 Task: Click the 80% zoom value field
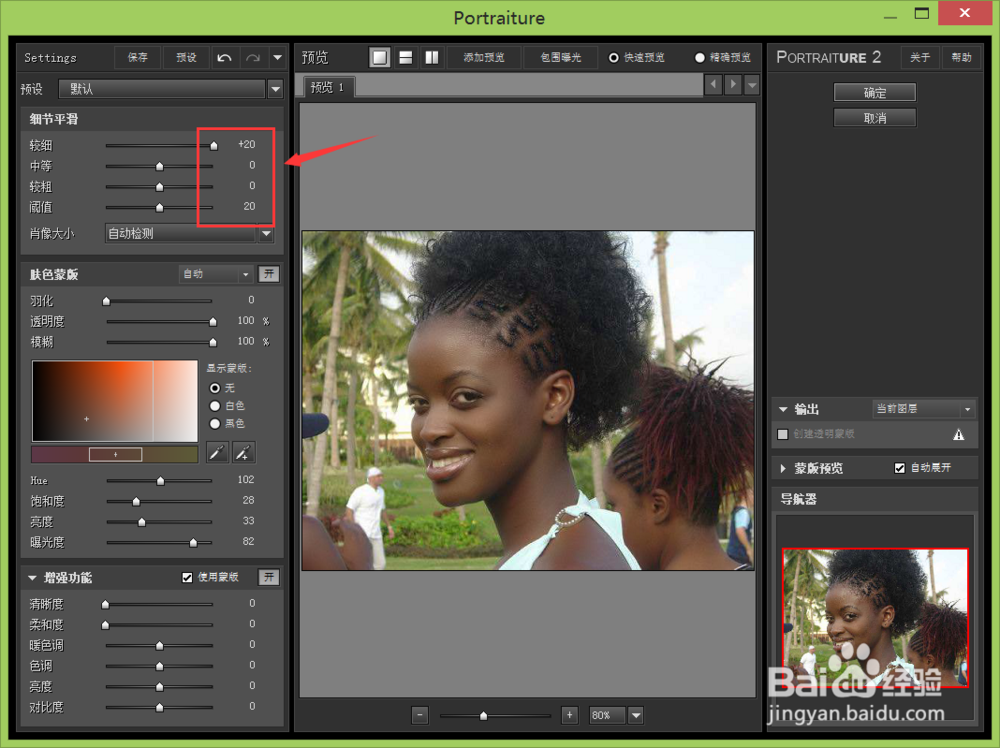[607, 715]
